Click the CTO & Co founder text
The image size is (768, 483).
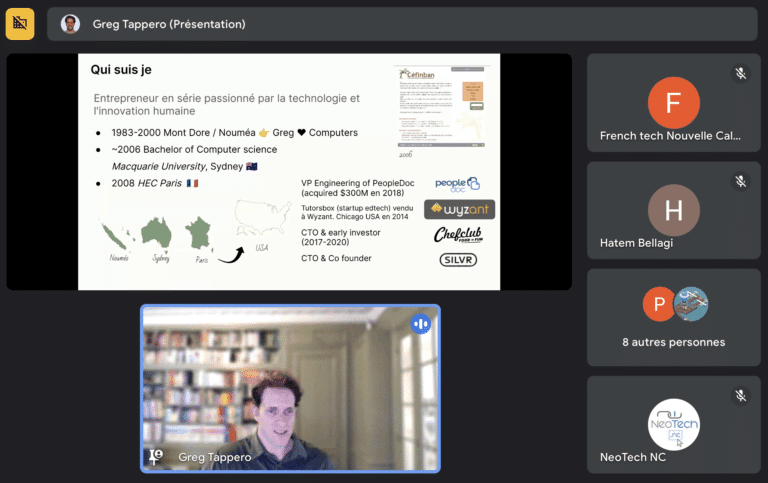click(x=336, y=258)
